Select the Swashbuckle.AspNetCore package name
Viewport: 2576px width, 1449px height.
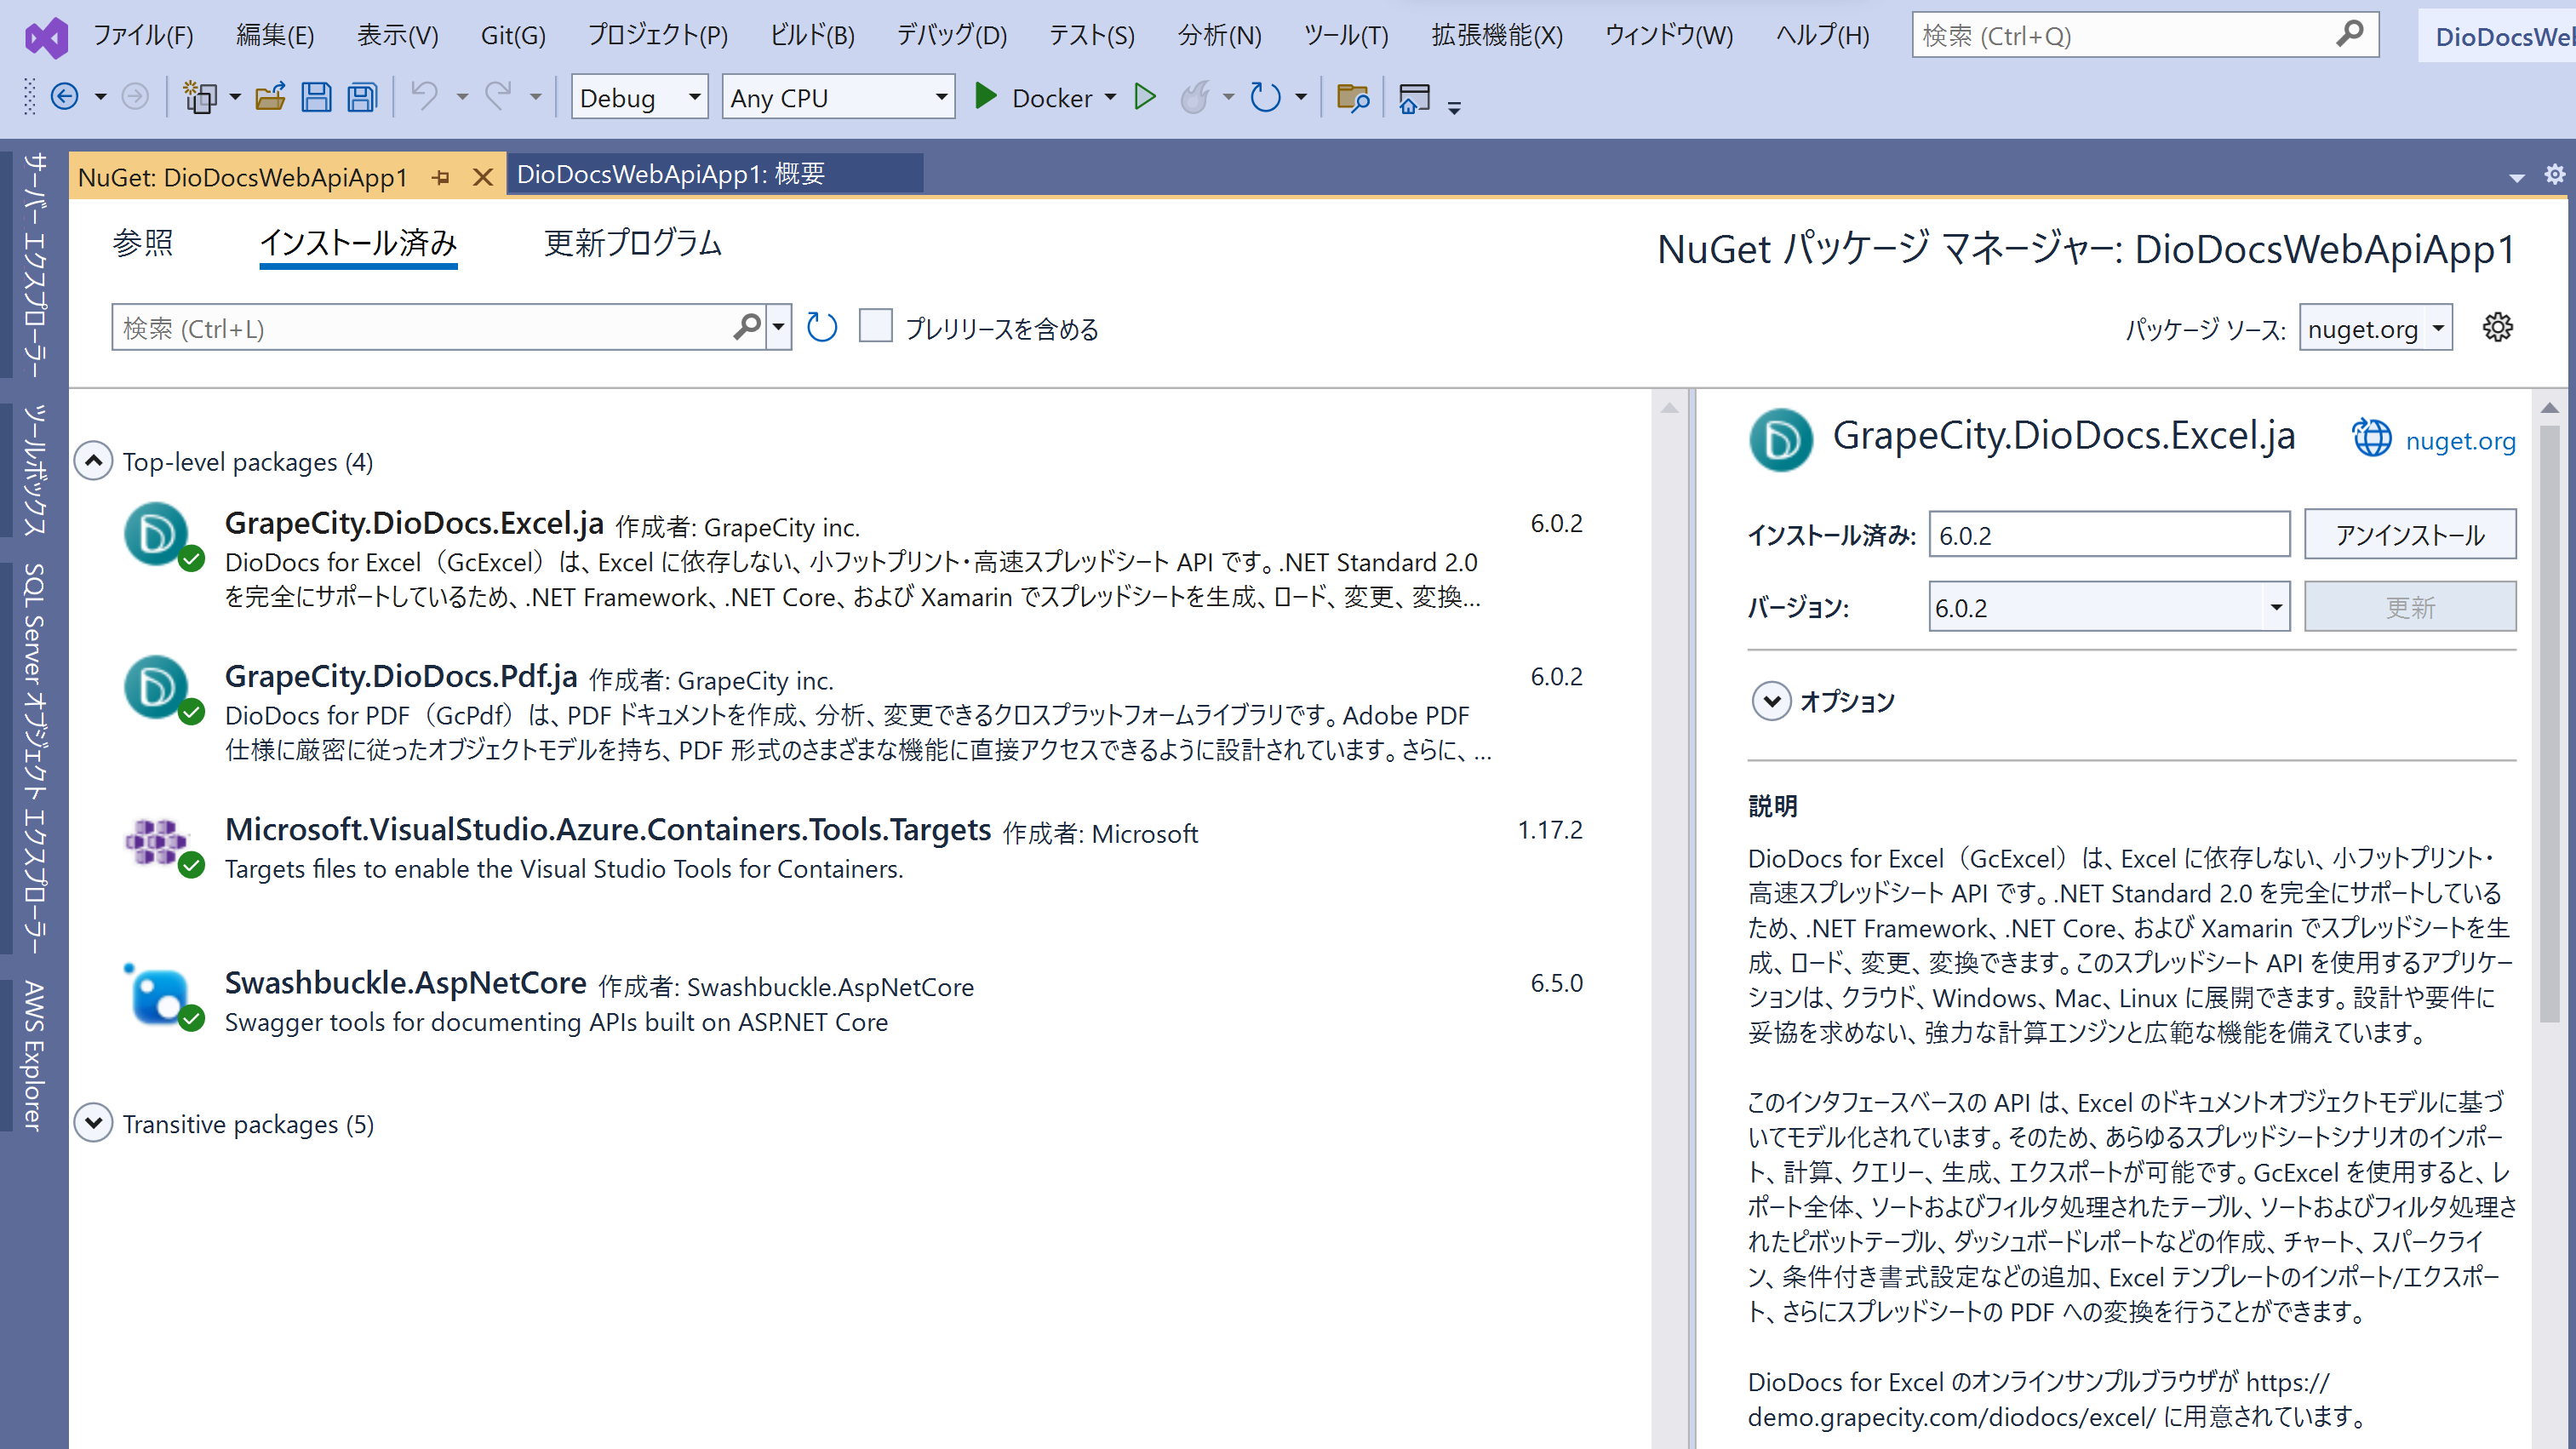pos(405,983)
